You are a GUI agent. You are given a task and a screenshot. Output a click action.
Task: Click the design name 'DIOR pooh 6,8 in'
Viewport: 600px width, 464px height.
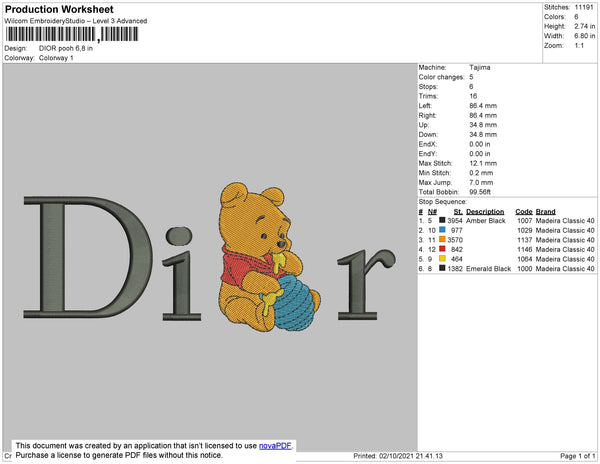(x=66, y=48)
